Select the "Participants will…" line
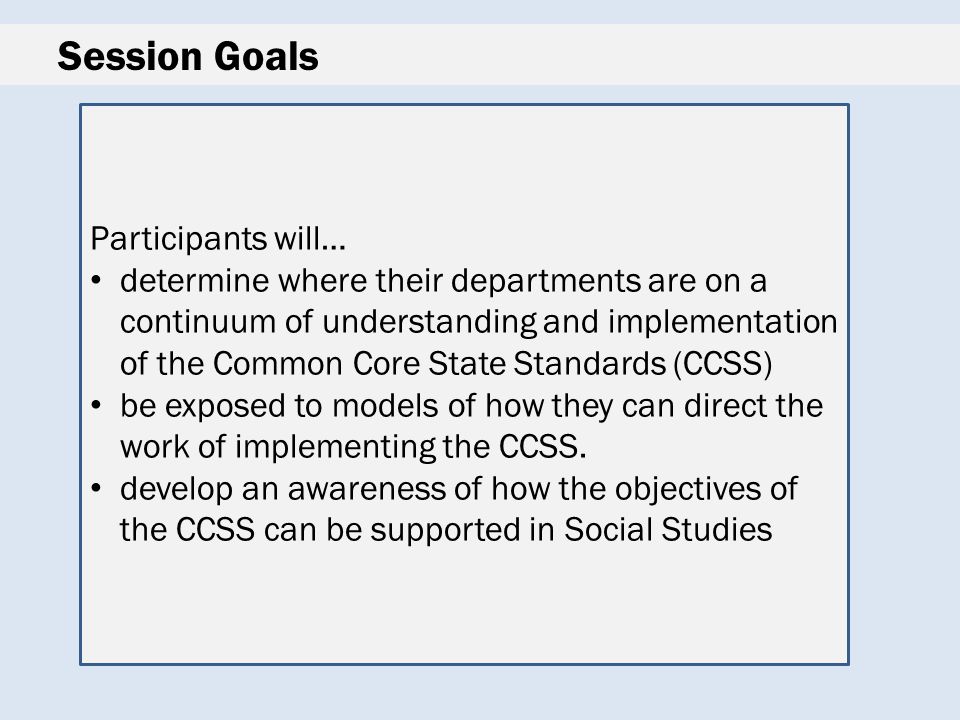The image size is (960, 720). pyautogui.click(x=218, y=239)
